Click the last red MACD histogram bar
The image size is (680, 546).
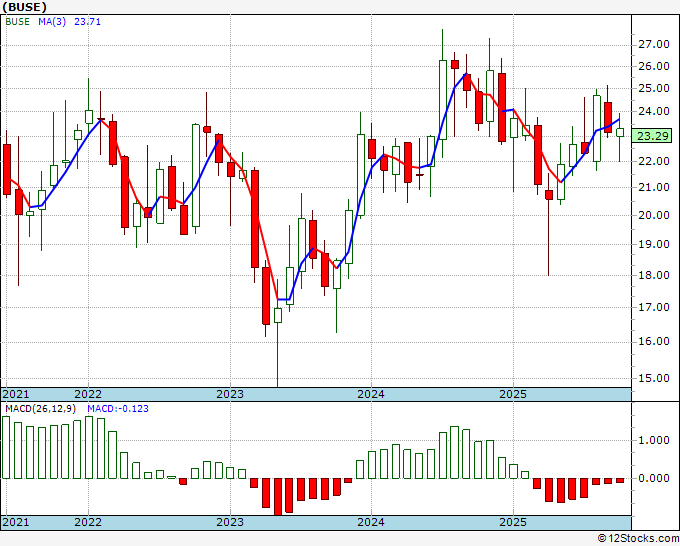620,481
